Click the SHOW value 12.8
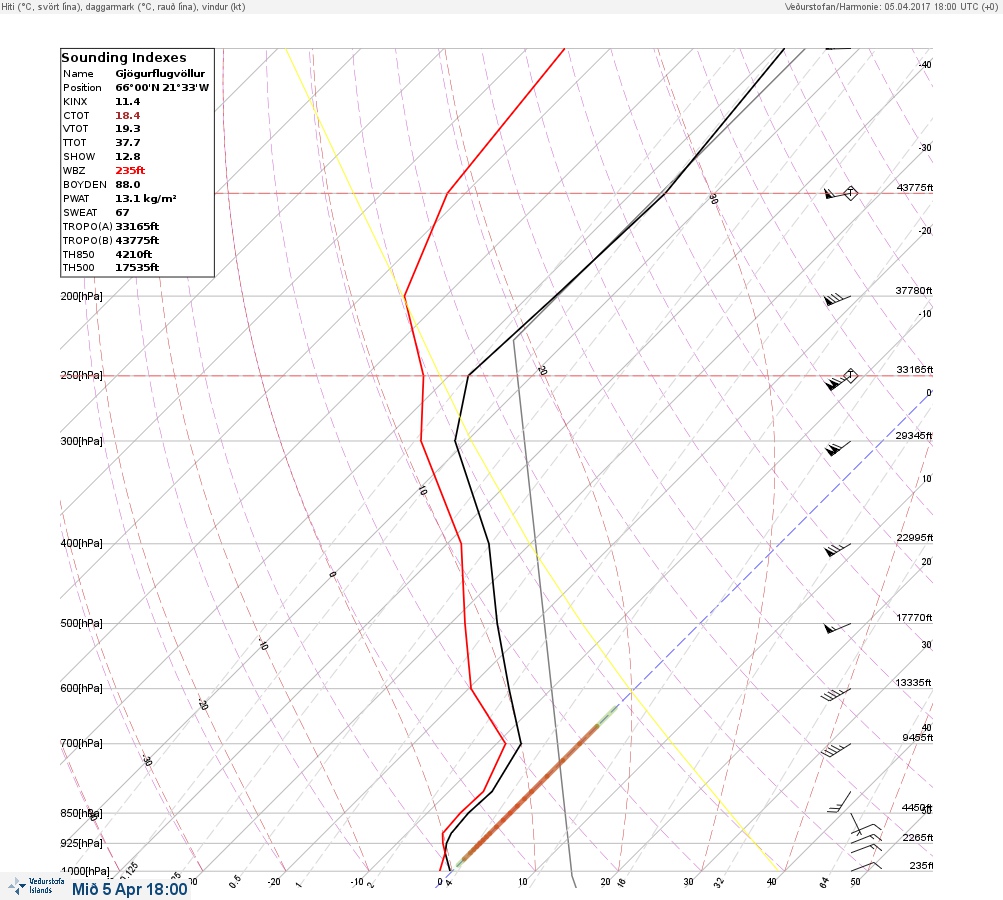The width and height of the screenshot is (1003, 900). [127, 157]
